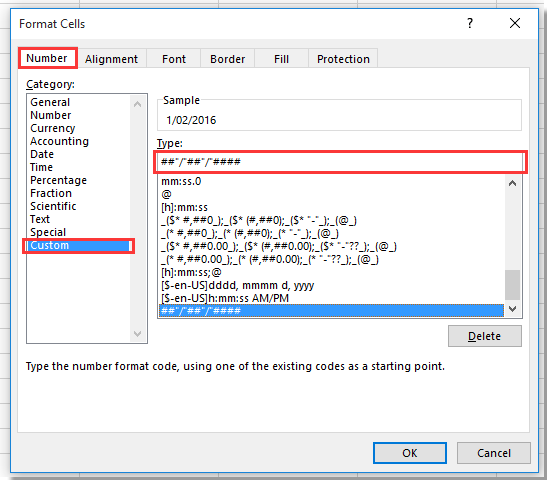Click Category list scroll down arrow
Image resolution: width=547 pixels, height=480 pixels.
click(137, 334)
